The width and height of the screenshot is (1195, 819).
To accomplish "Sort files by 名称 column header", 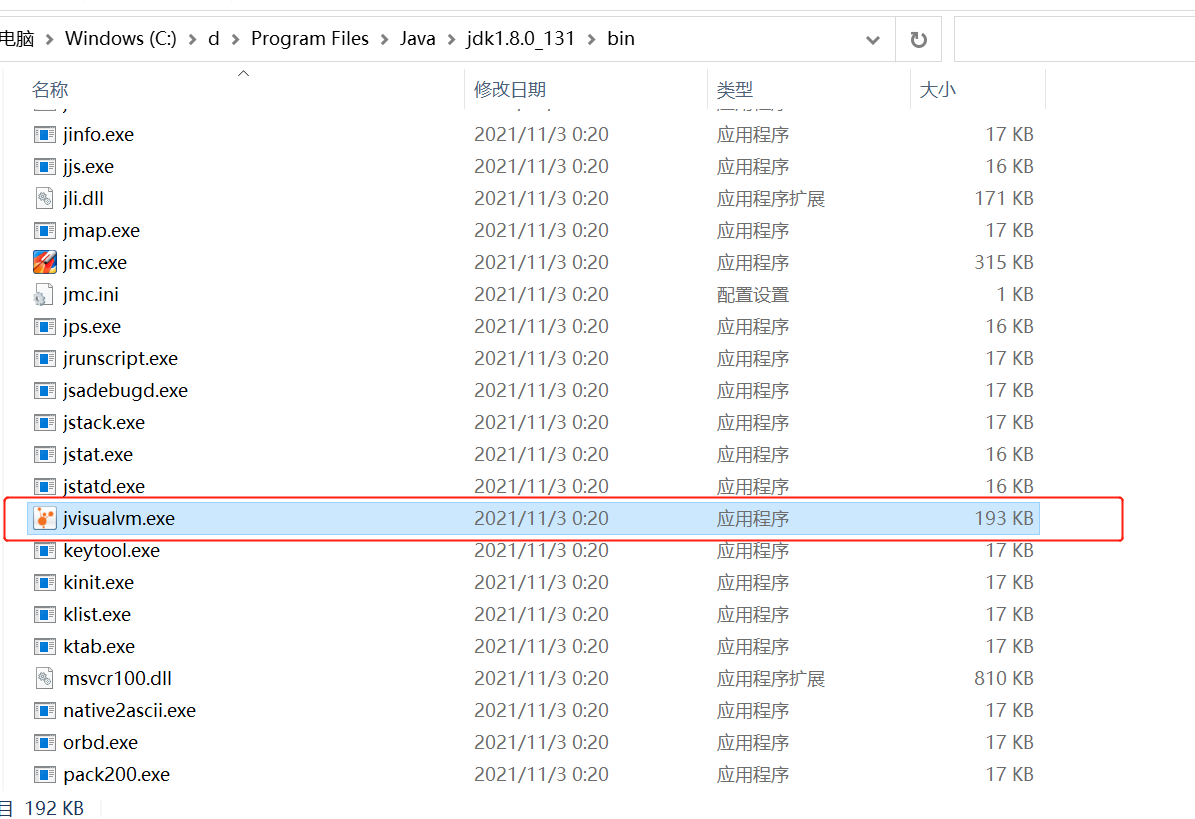I will 50,90.
